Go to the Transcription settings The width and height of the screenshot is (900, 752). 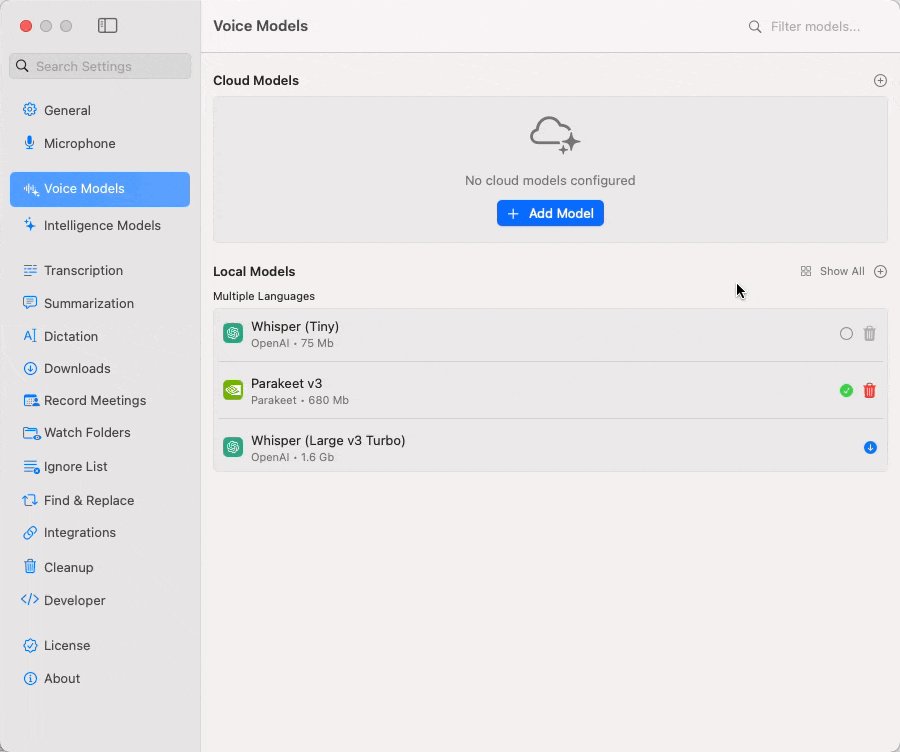83,271
